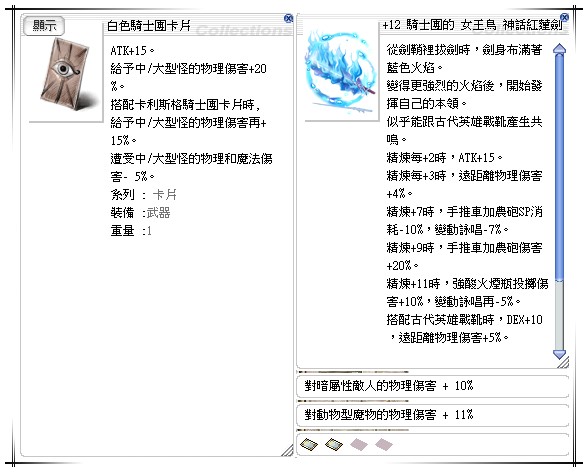The height and width of the screenshot is (472, 588).
Task: Close the 女王鳥 神話紅薙劍 item window
Action: 564,17
